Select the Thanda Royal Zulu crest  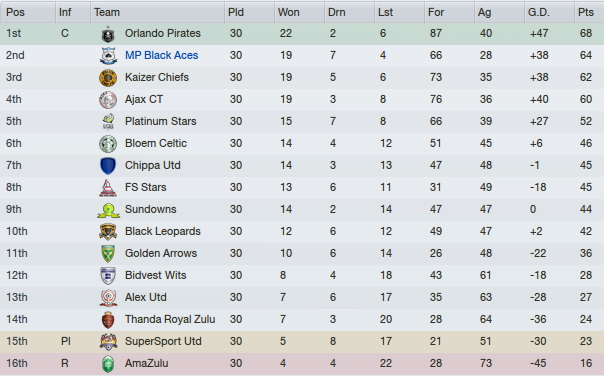click(x=108, y=320)
